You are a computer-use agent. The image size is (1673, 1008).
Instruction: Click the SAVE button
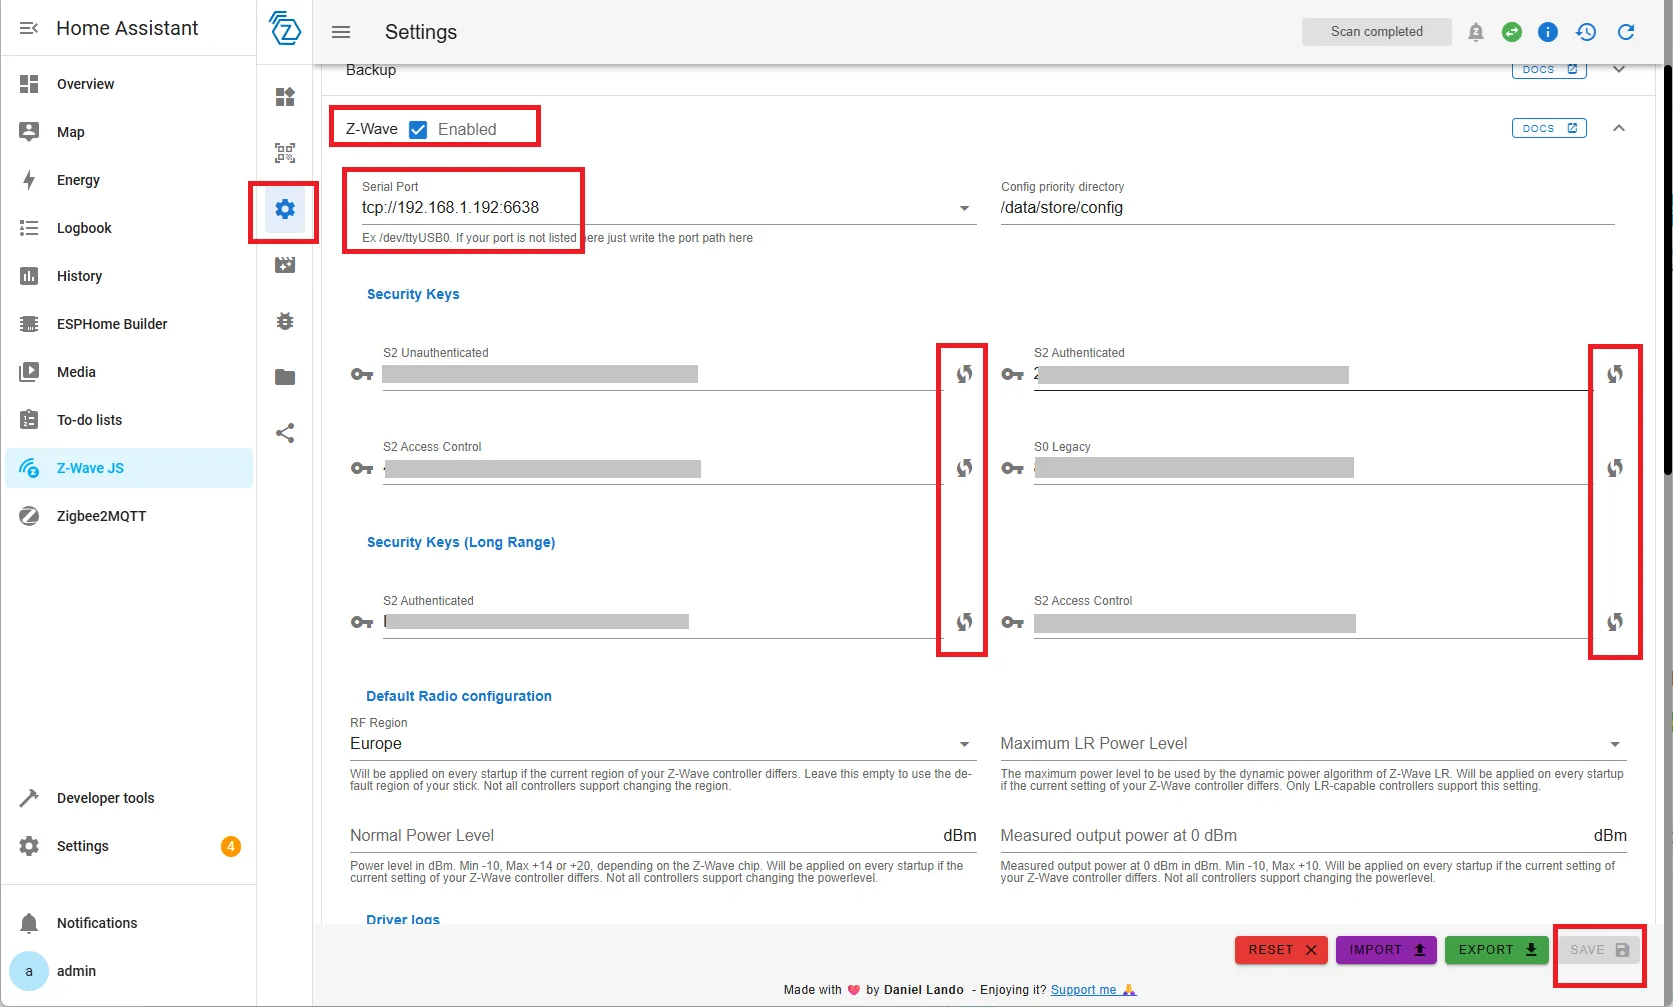click(1597, 950)
